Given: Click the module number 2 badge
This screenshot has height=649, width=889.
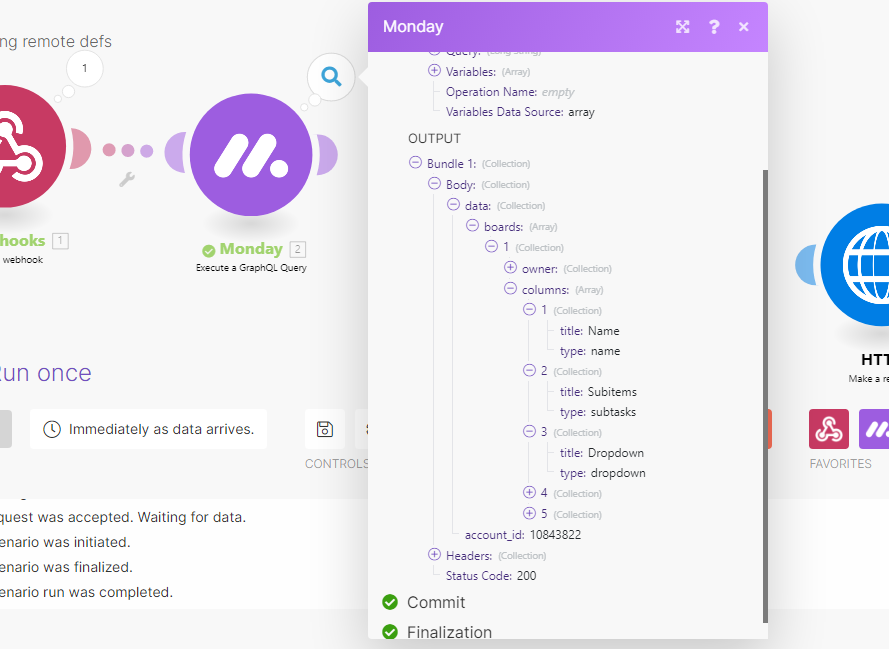Looking at the screenshot, I should click(298, 249).
